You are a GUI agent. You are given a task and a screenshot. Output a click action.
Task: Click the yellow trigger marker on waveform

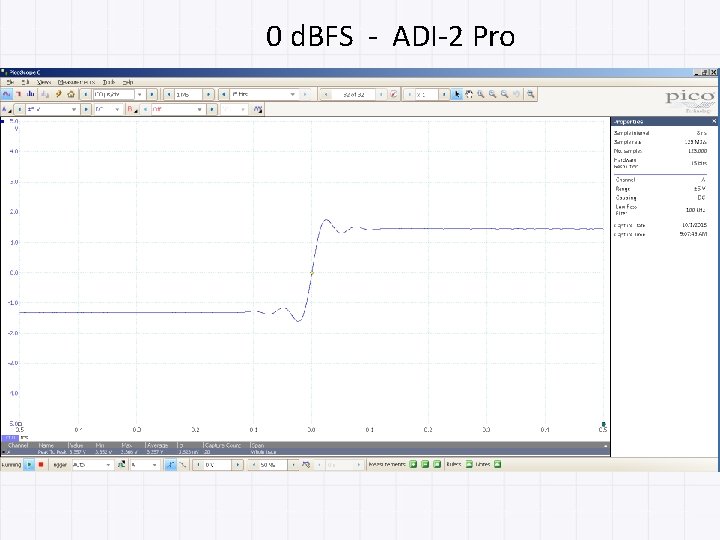312,273
